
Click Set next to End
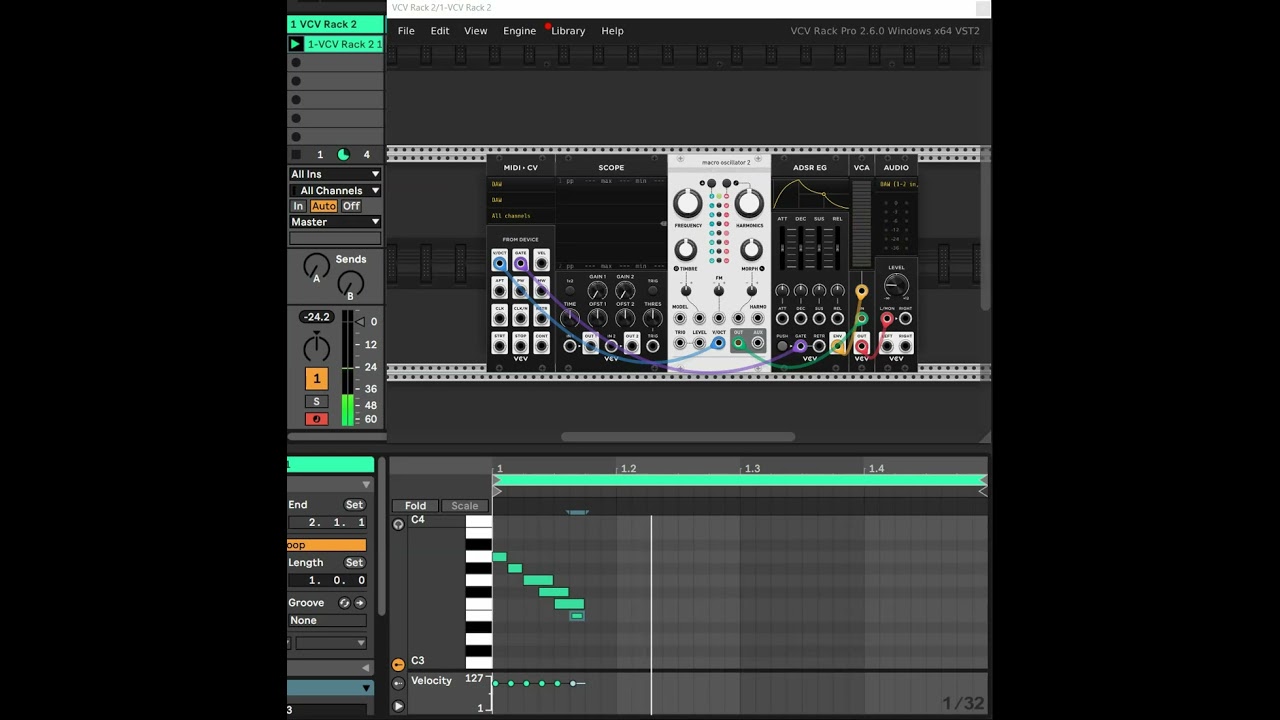click(354, 505)
